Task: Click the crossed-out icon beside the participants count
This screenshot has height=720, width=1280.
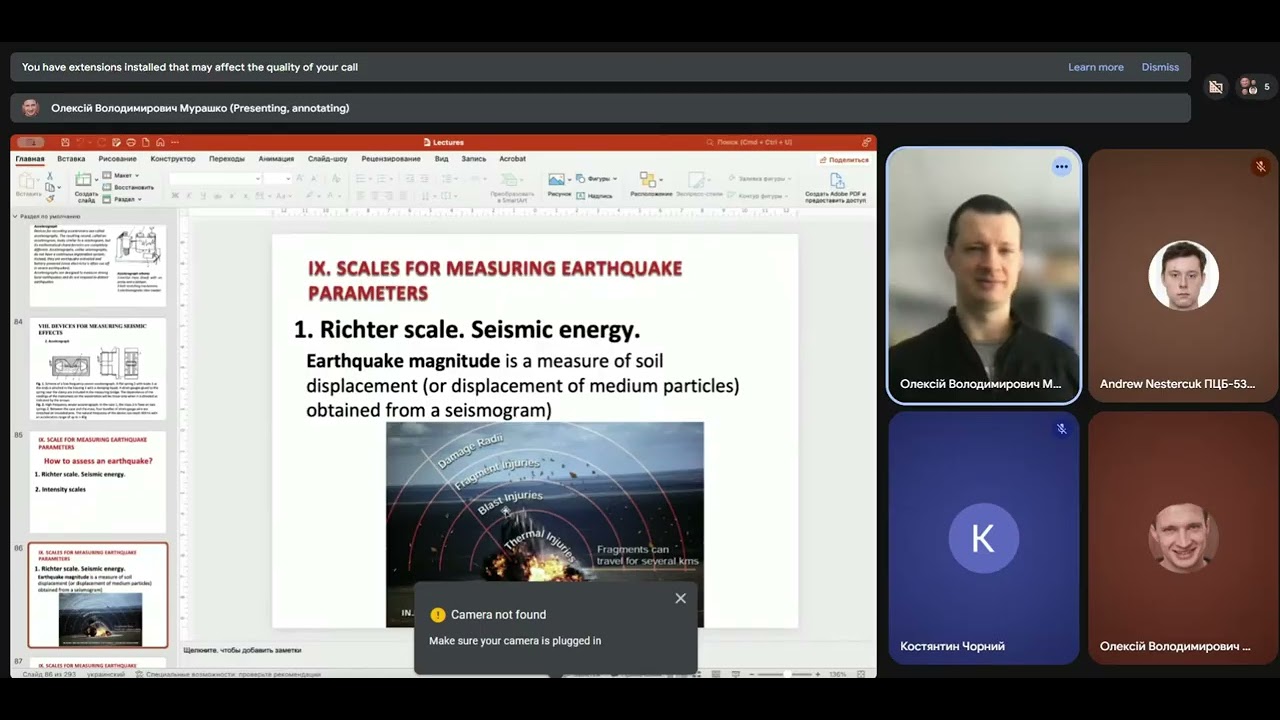Action: pyautogui.click(x=1216, y=87)
